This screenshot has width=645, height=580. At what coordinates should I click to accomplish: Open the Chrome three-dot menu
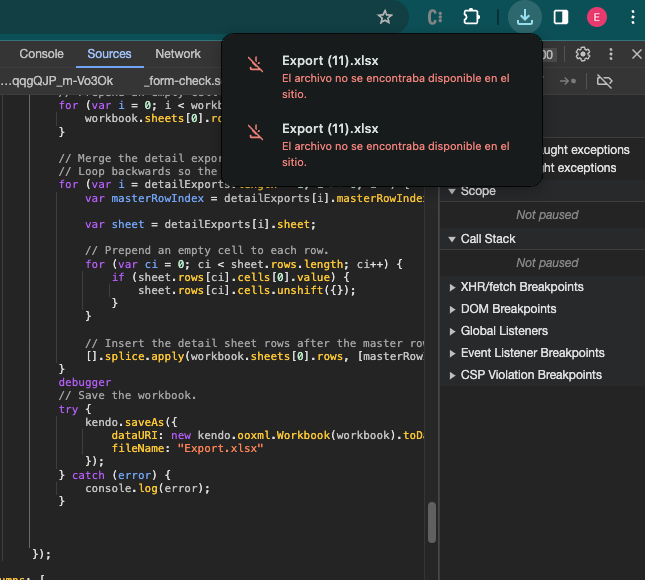pos(632,17)
